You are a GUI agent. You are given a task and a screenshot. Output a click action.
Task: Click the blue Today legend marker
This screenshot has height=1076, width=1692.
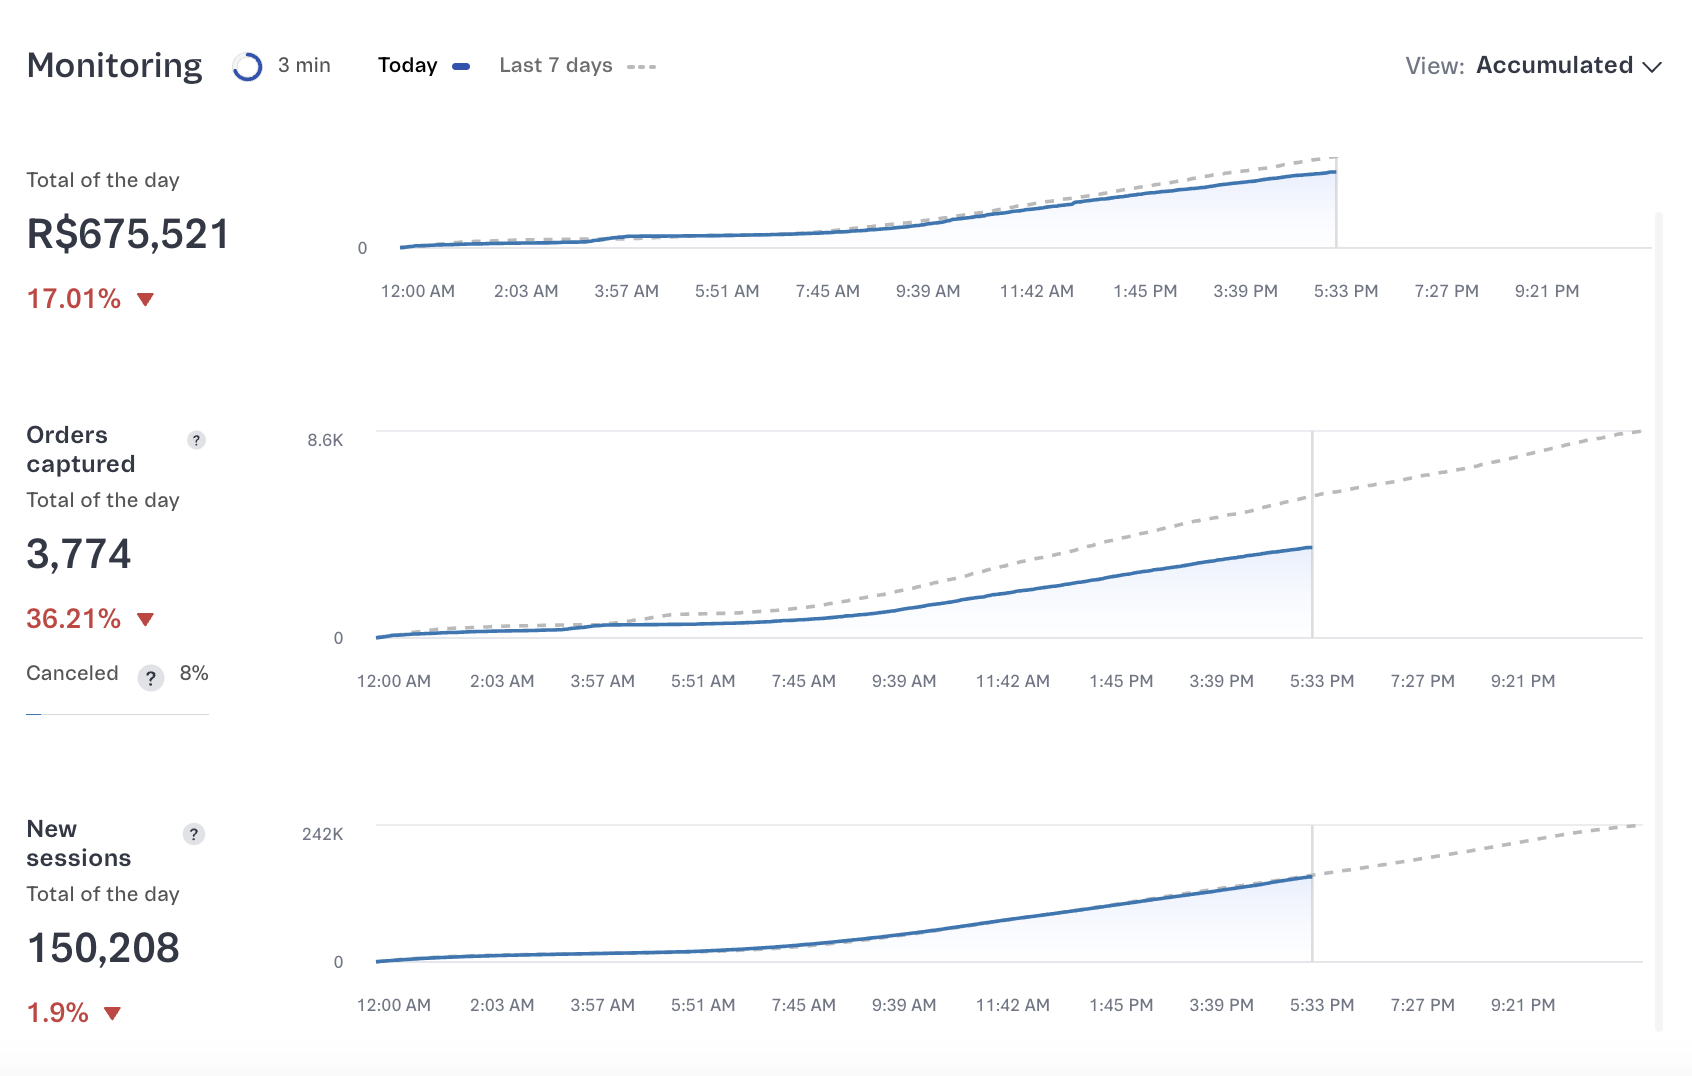[461, 67]
